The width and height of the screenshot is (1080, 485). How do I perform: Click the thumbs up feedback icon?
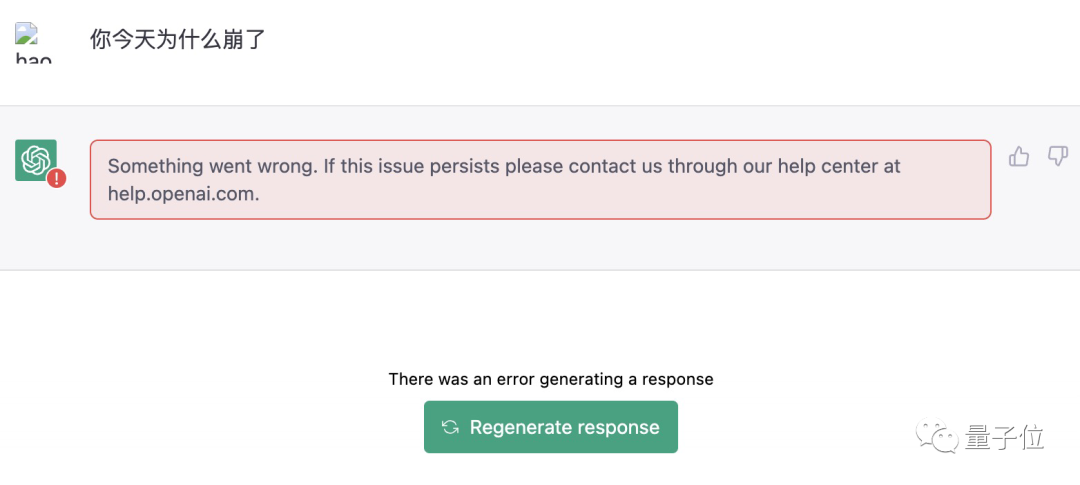1019,157
